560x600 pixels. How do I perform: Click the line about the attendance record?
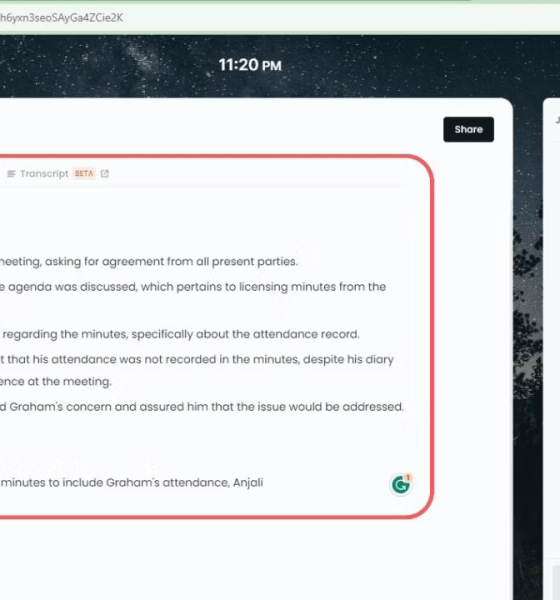180,334
